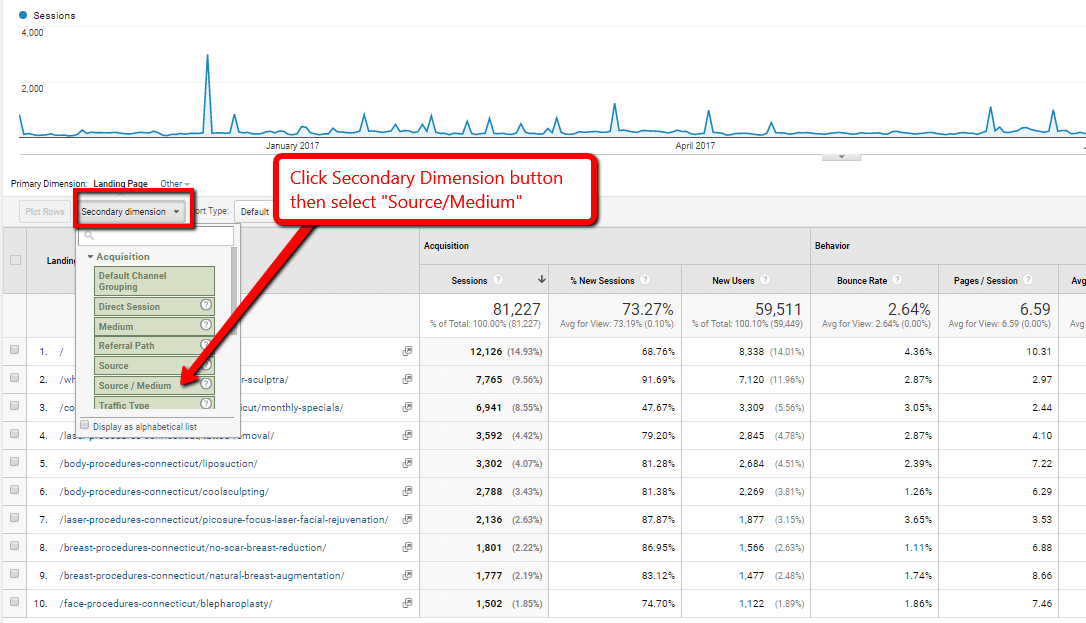Check the select-all checkbox in table header
This screenshot has width=1086, height=623.
(15, 260)
